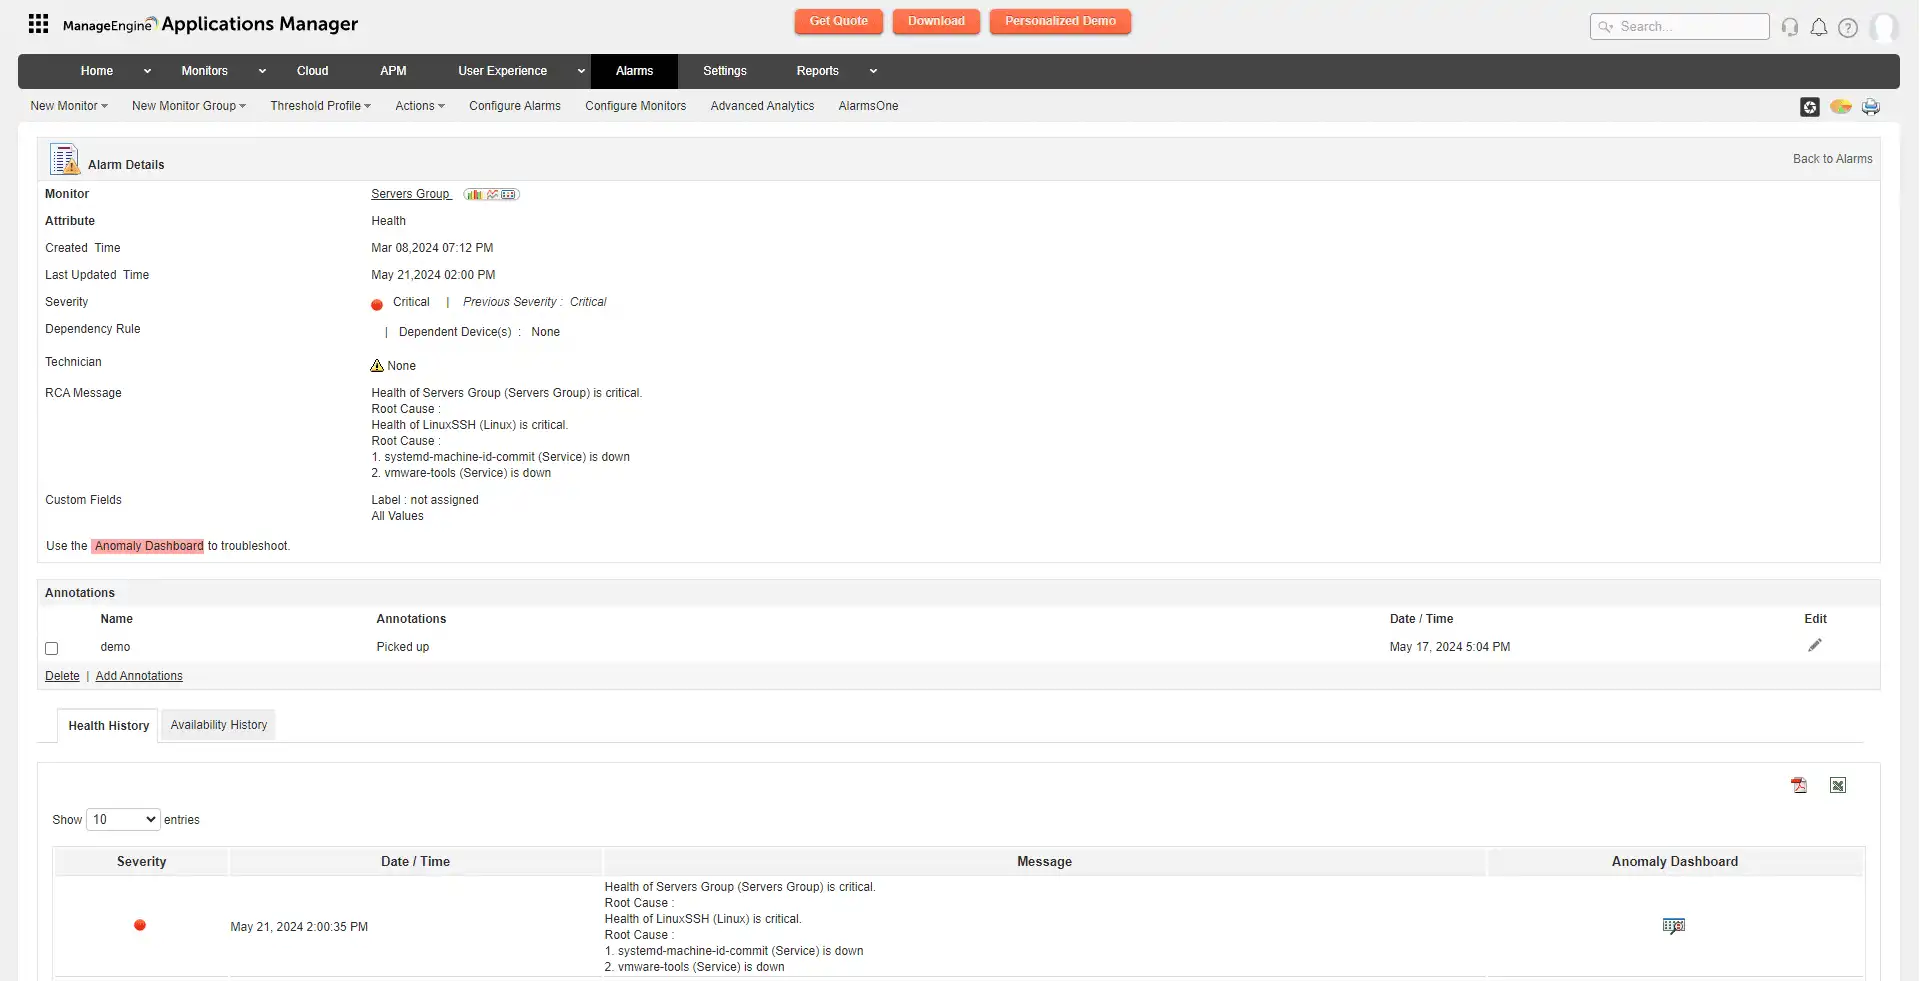
Task: Print the current alarm details page
Action: (x=1871, y=107)
